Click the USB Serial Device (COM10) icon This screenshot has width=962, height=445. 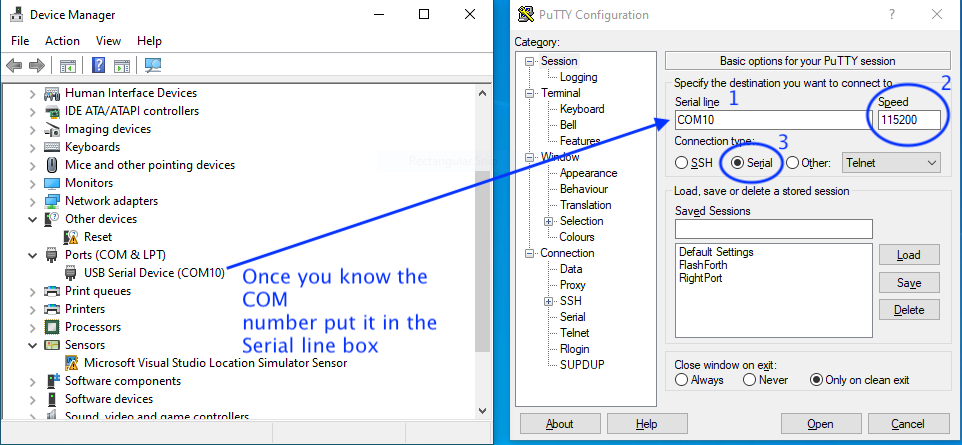(x=71, y=273)
